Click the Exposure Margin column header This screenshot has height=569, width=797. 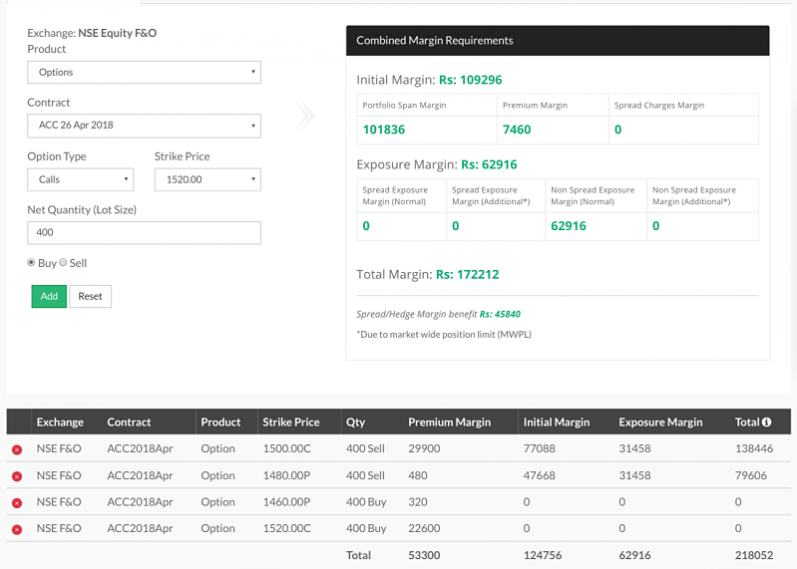click(x=660, y=422)
